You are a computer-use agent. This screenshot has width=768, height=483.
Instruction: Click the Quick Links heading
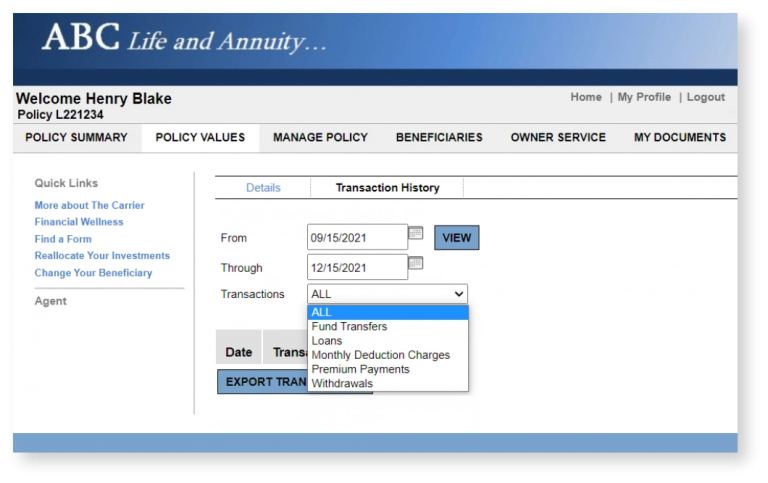66,183
